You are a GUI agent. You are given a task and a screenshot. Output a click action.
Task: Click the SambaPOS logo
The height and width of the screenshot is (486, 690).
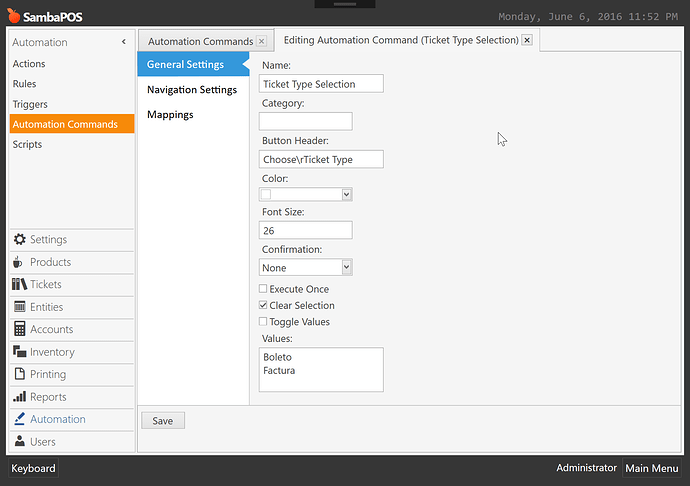point(45,16)
